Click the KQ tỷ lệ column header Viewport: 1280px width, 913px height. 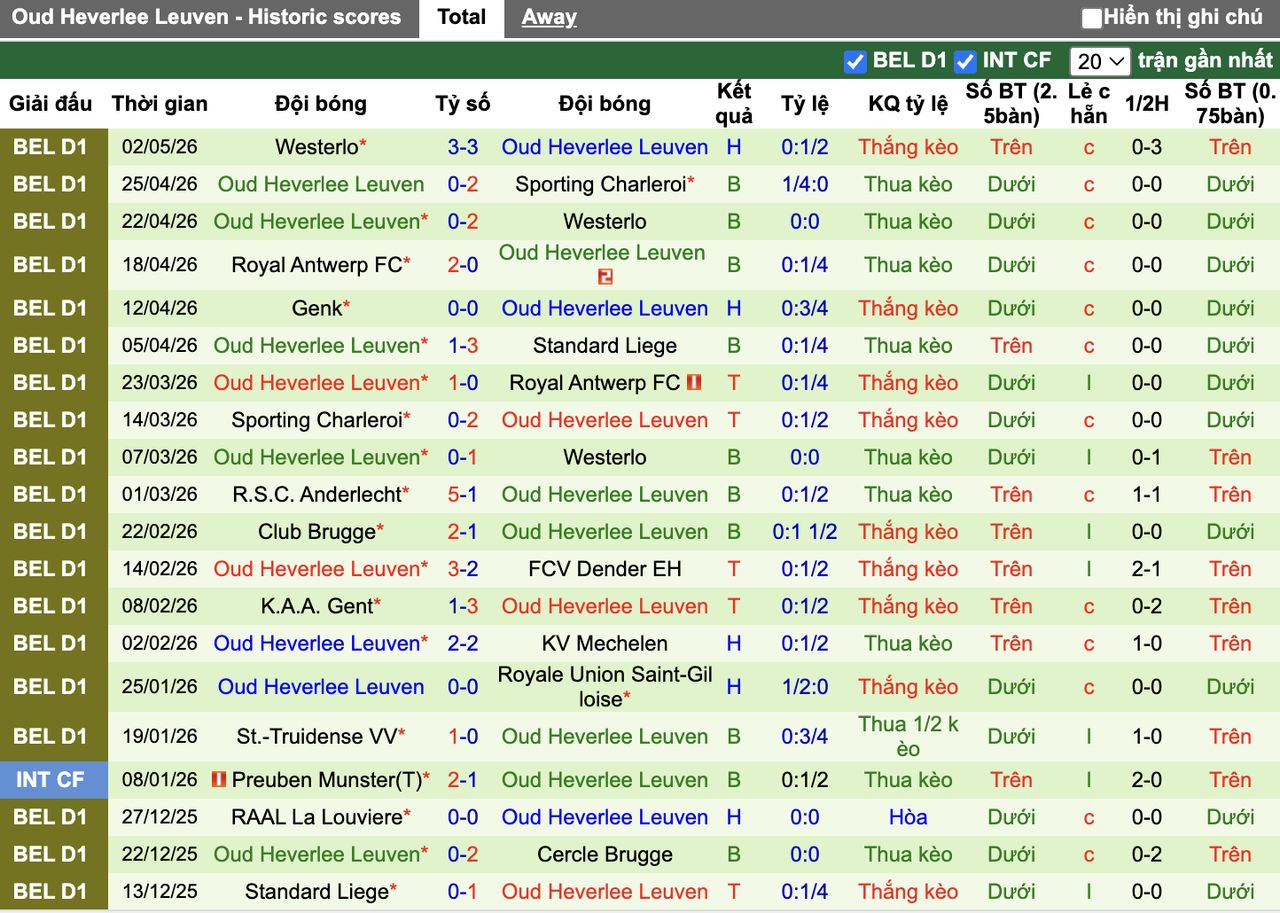coord(908,104)
